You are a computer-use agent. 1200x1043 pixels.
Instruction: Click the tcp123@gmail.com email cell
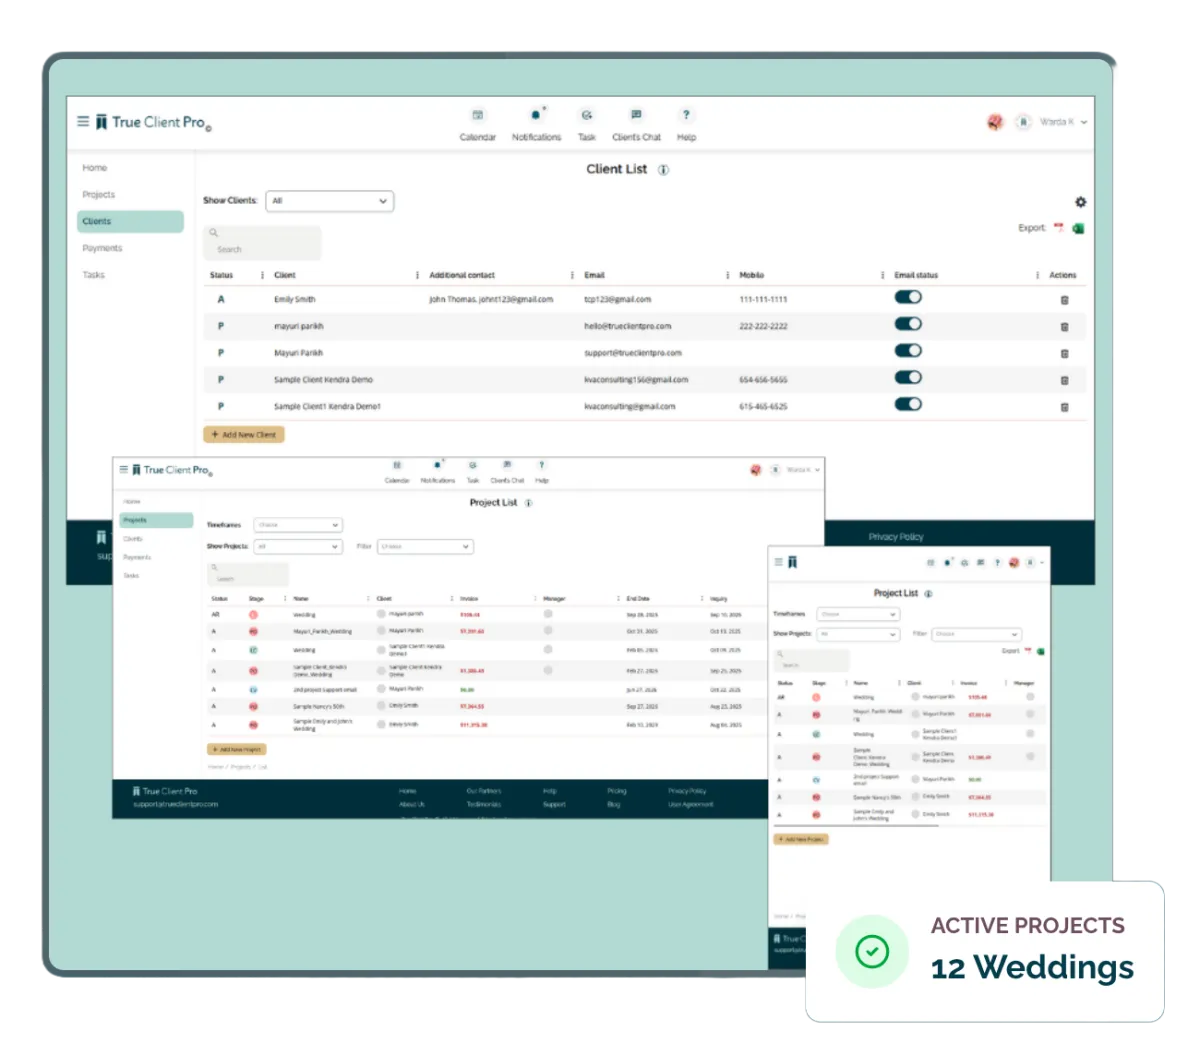click(x=617, y=300)
